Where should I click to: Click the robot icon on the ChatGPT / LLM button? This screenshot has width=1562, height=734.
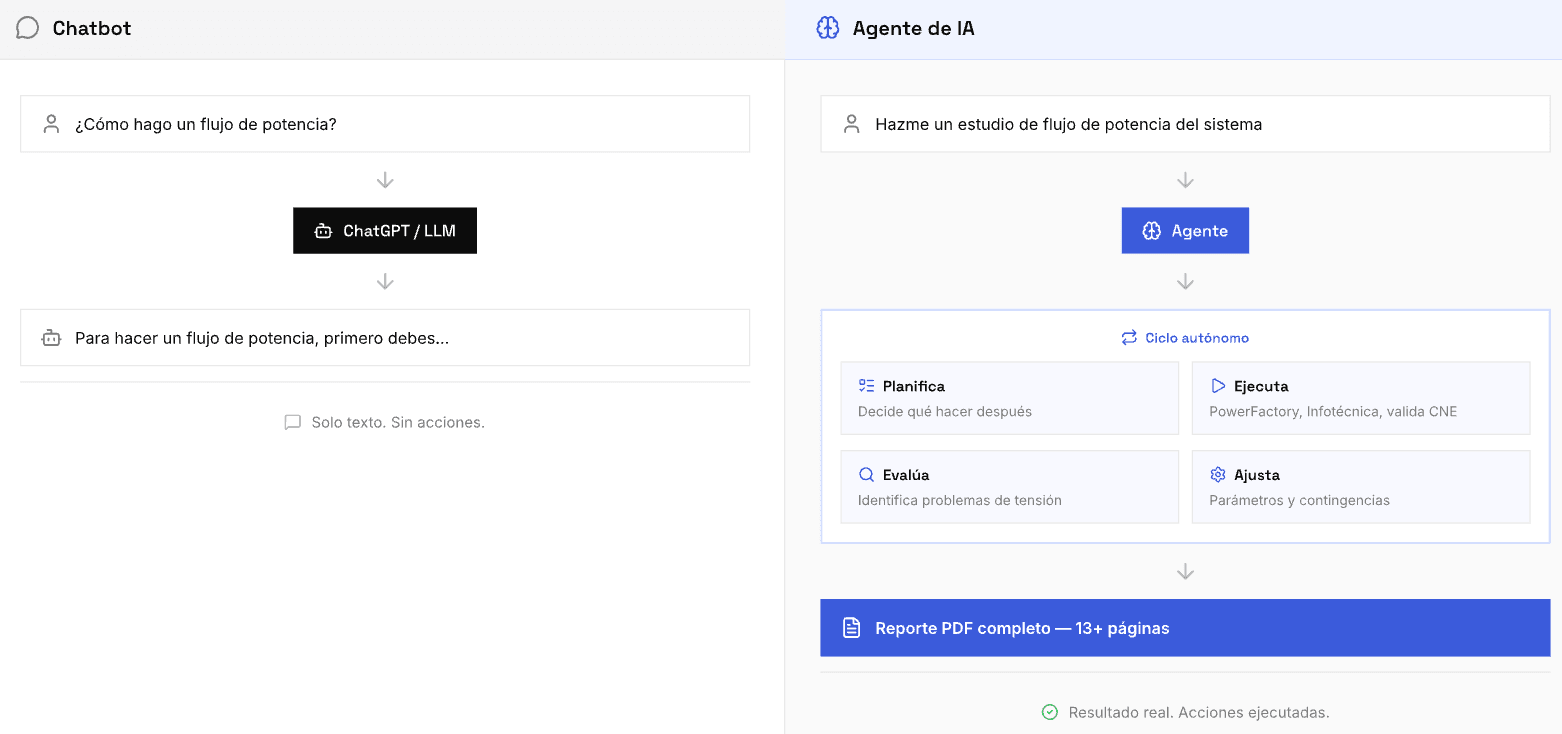click(x=323, y=230)
